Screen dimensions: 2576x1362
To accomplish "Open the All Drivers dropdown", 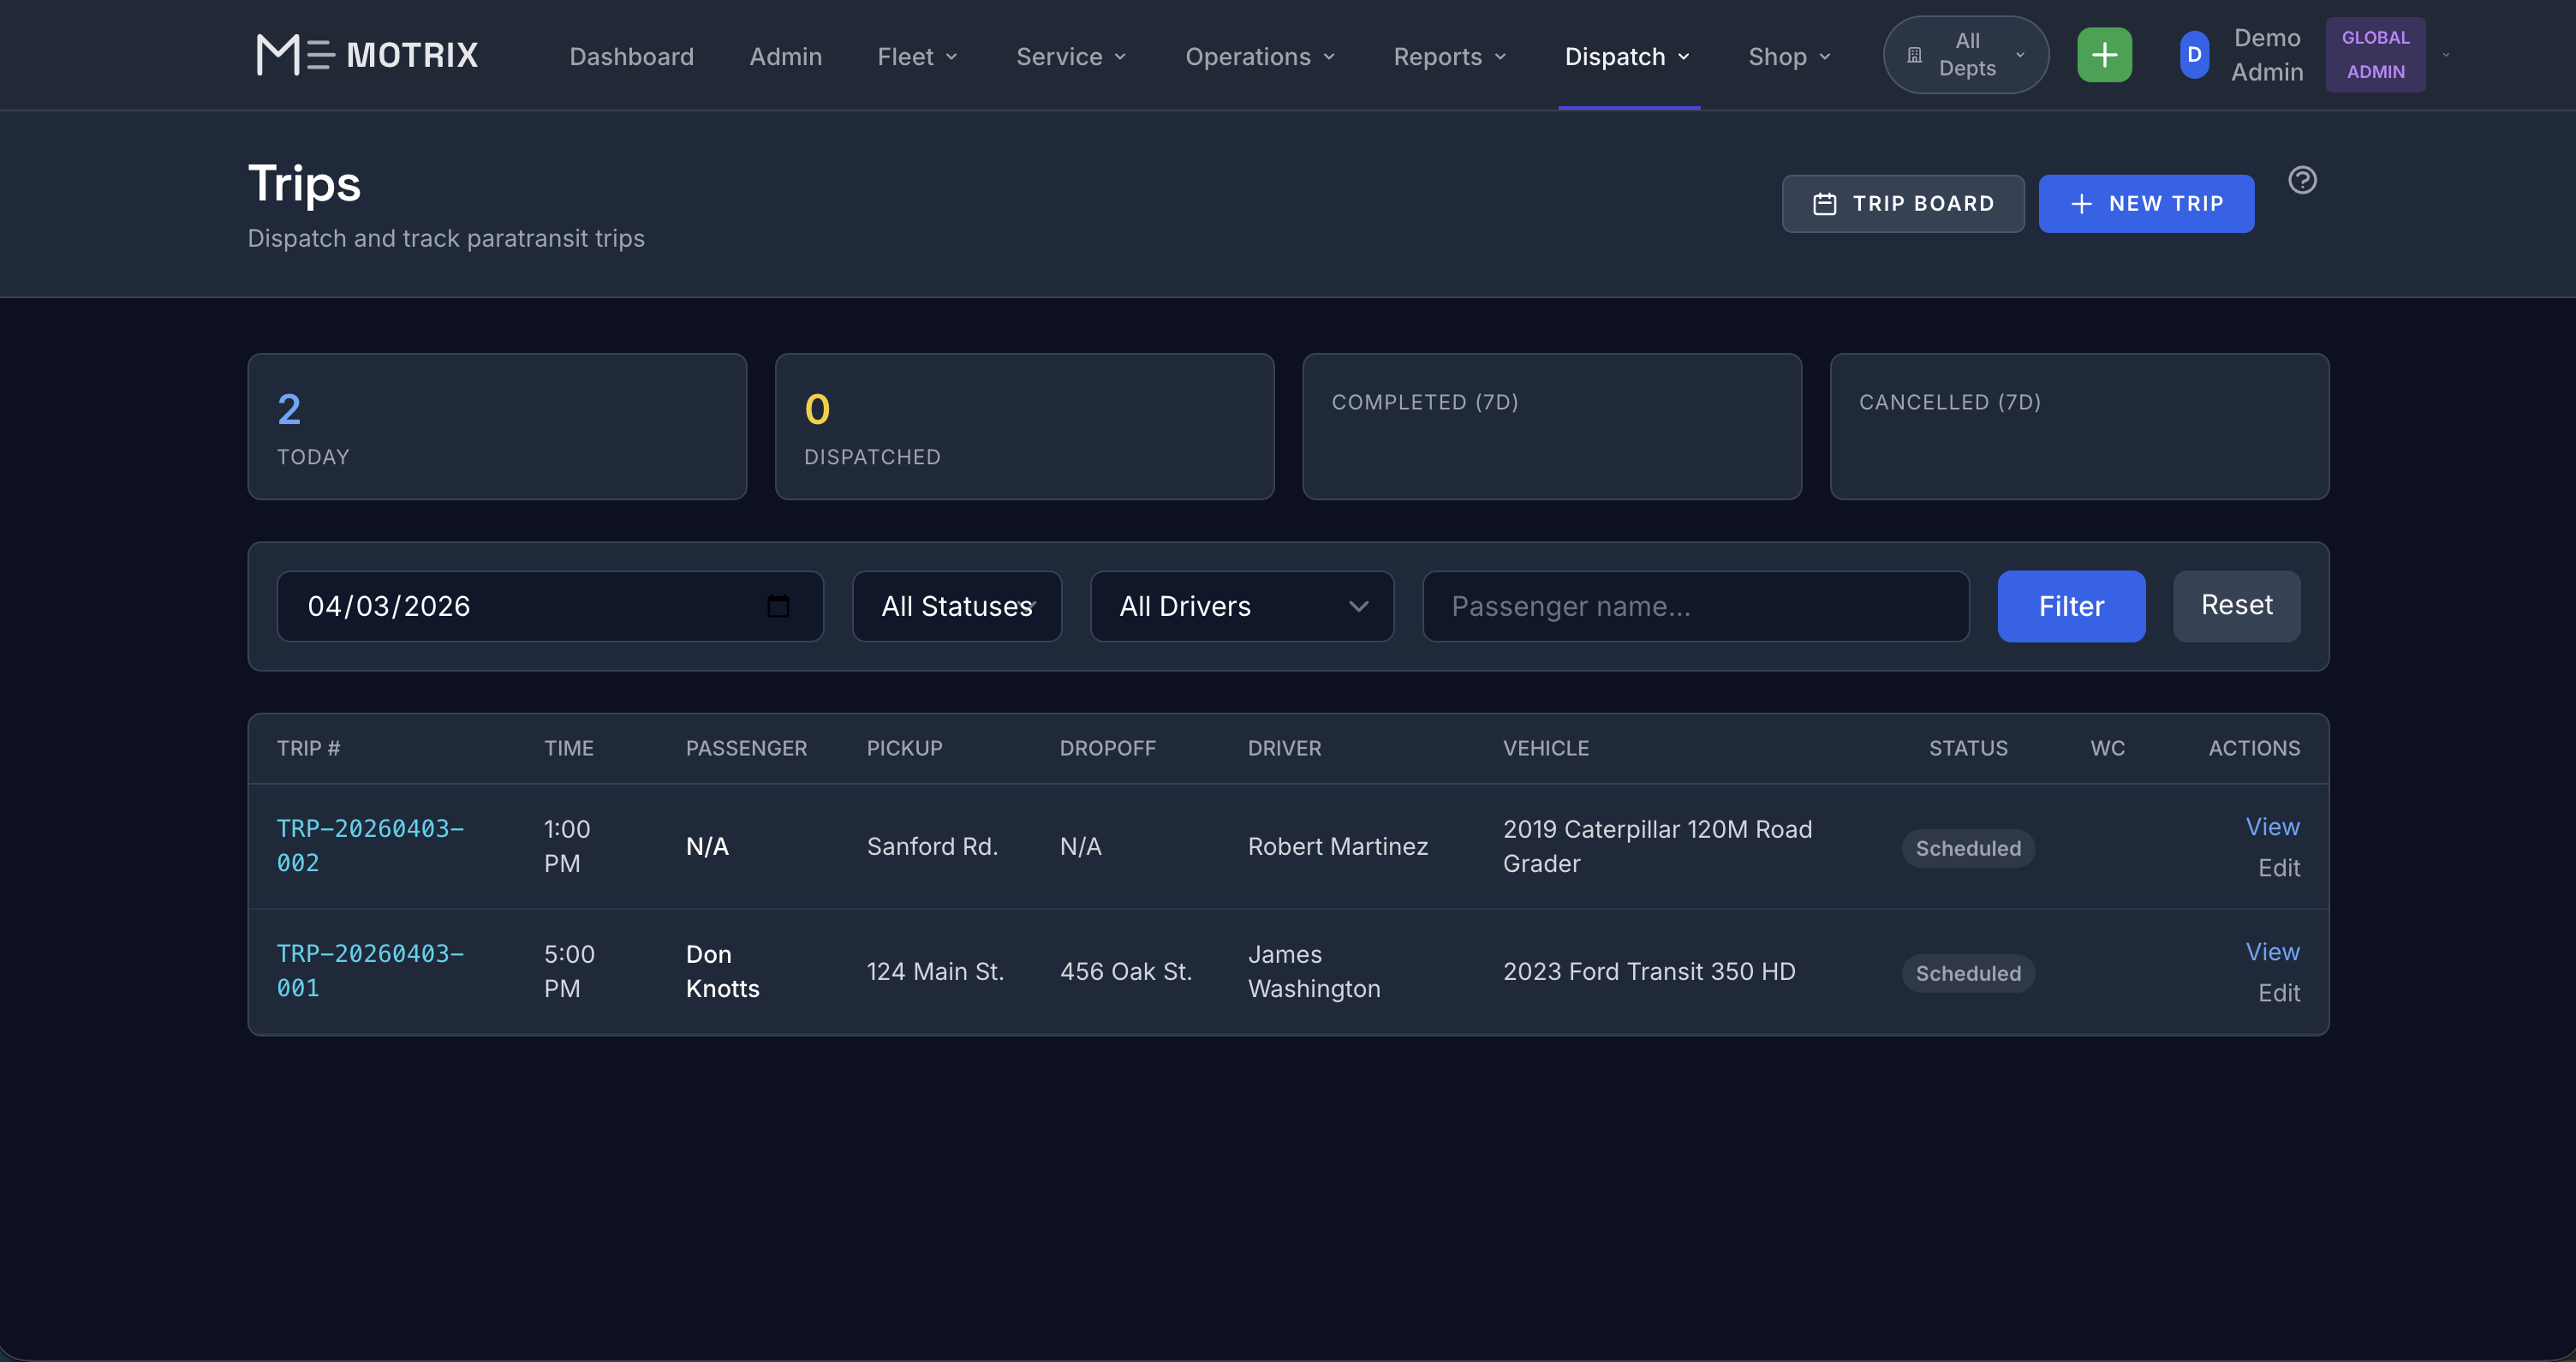I will pos(1241,606).
